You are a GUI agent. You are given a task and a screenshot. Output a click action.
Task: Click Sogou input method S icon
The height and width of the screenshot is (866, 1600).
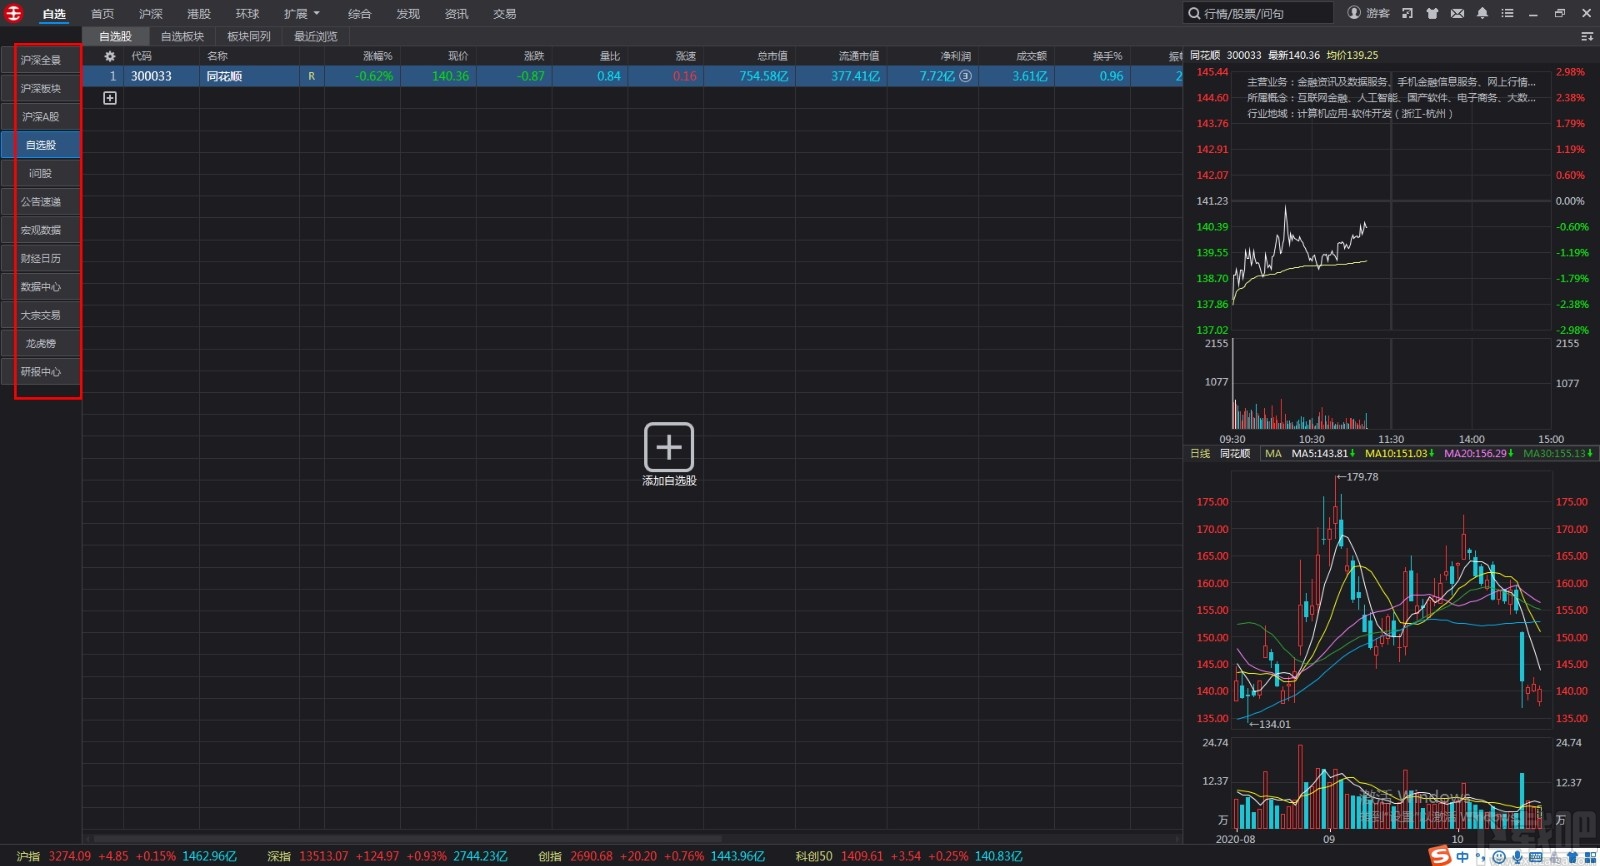click(x=1440, y=856)
